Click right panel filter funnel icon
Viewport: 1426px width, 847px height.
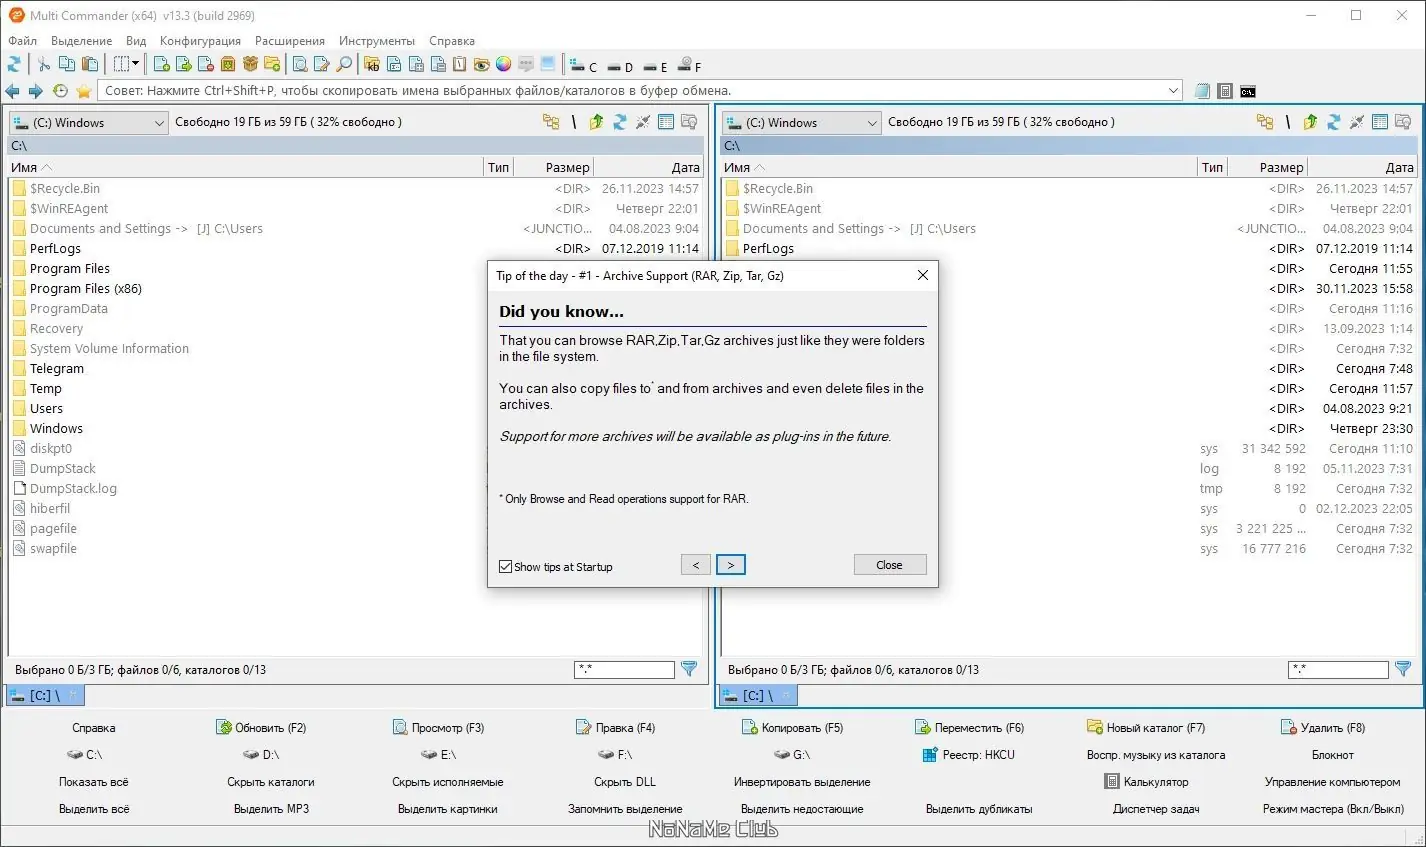pos(1403,669)
